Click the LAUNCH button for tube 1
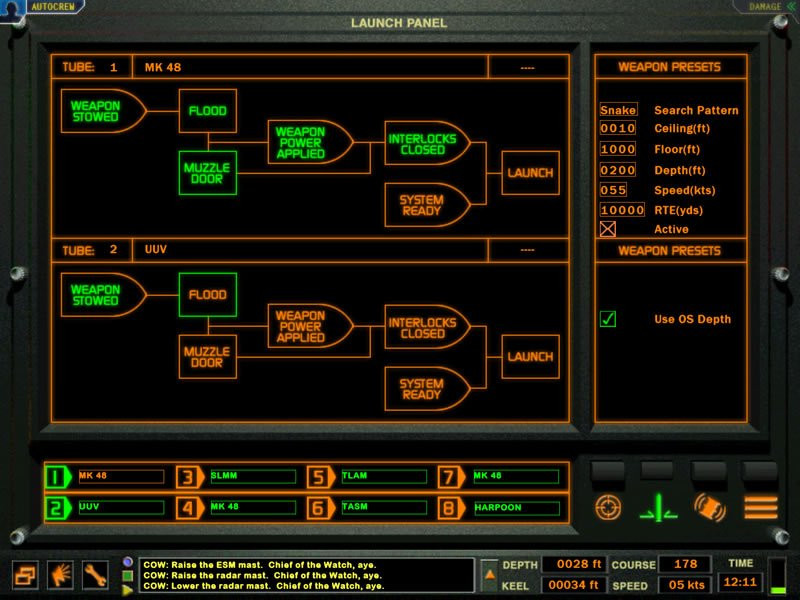 tap(531, 173)
